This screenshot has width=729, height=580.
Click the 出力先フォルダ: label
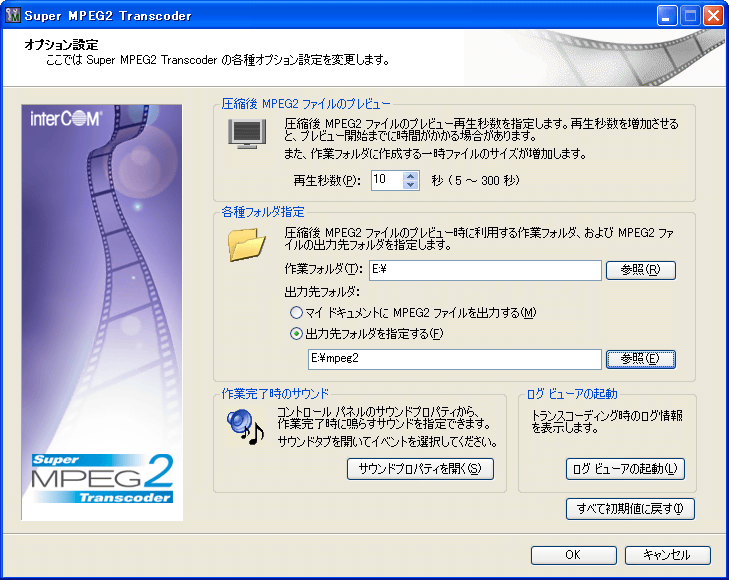click(322, 292)
